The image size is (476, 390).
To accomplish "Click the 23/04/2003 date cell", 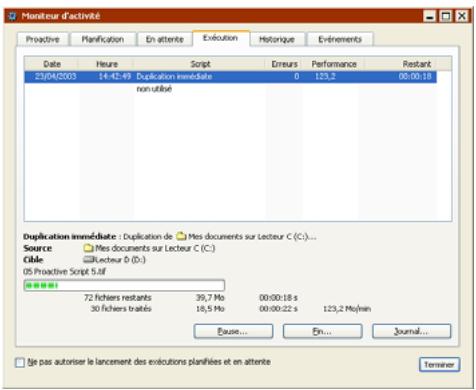I will [56, 77].
